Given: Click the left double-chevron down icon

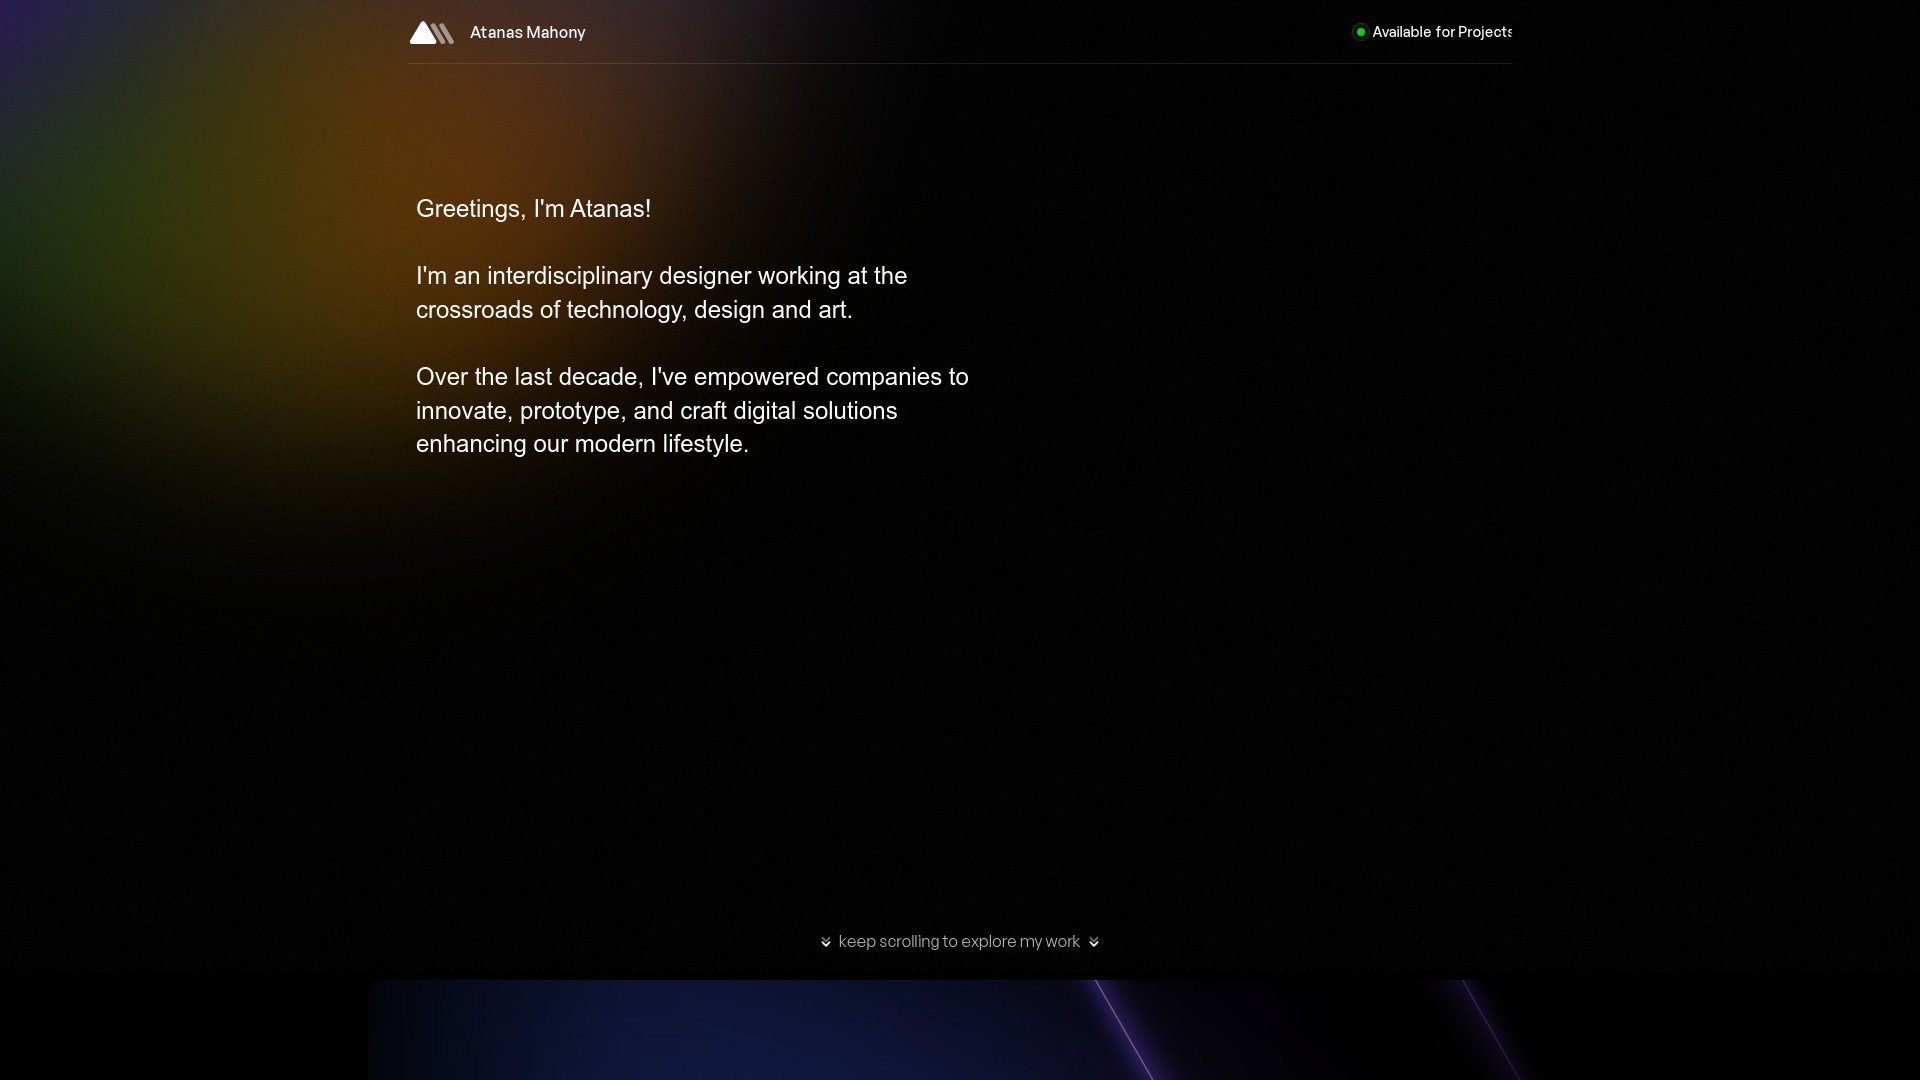Looking at the screenshot, I should [x=826, y=942].
